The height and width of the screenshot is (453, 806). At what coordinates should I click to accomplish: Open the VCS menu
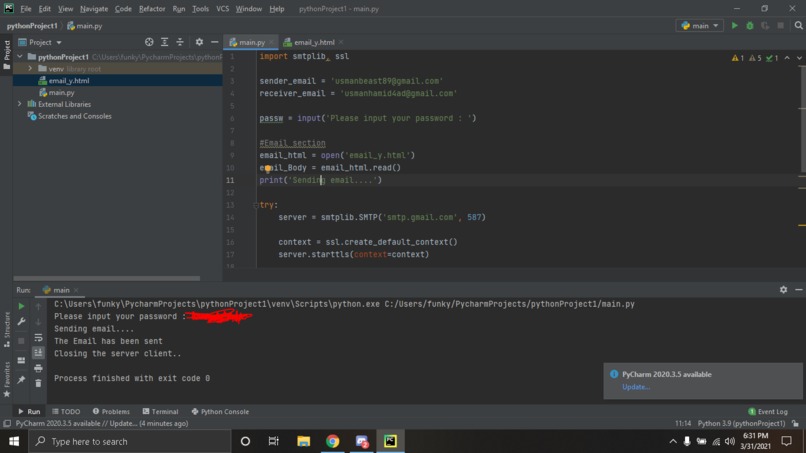(222, 9)
